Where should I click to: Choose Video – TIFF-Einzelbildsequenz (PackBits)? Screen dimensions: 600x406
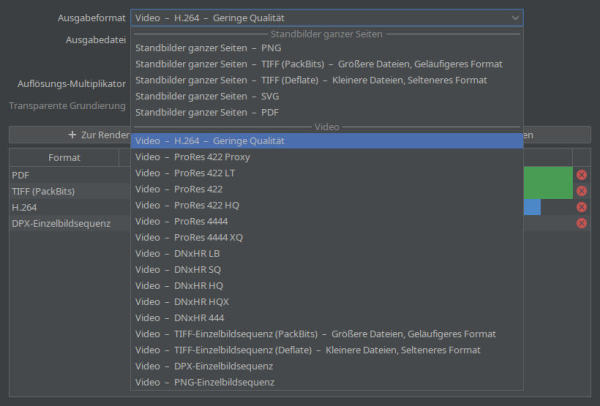327,334
